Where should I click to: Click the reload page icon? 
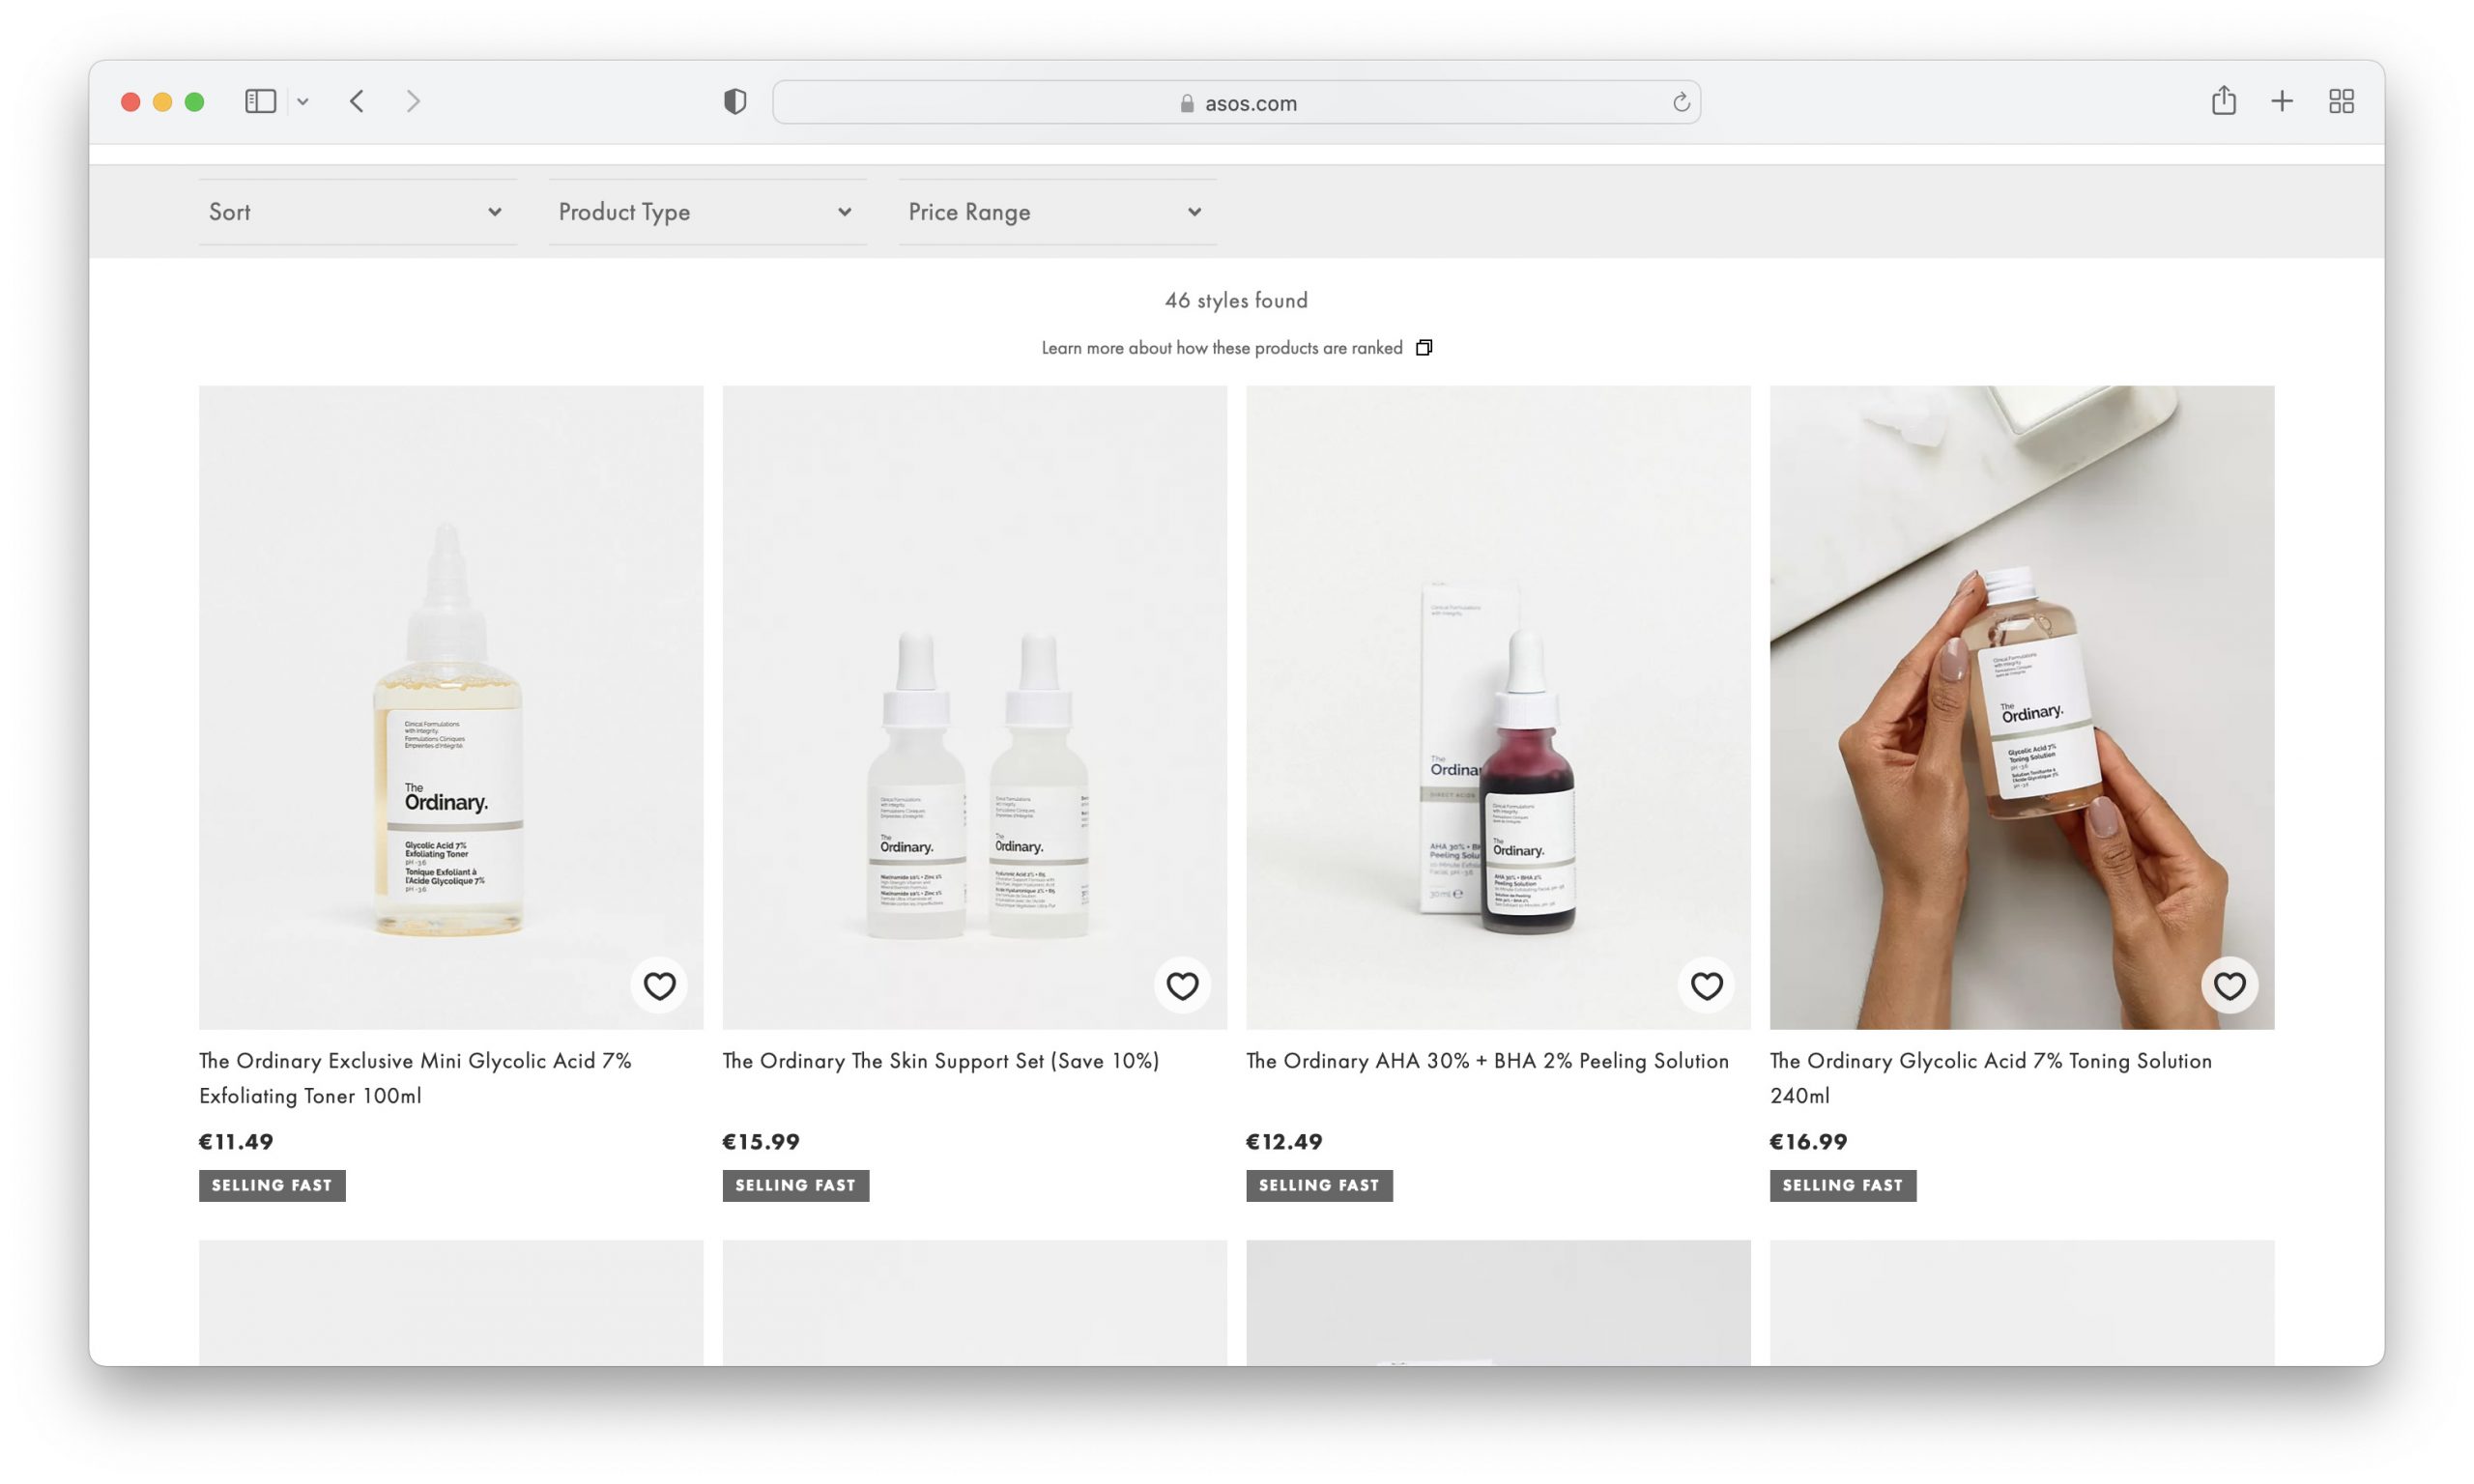(x=1681, y=100)
